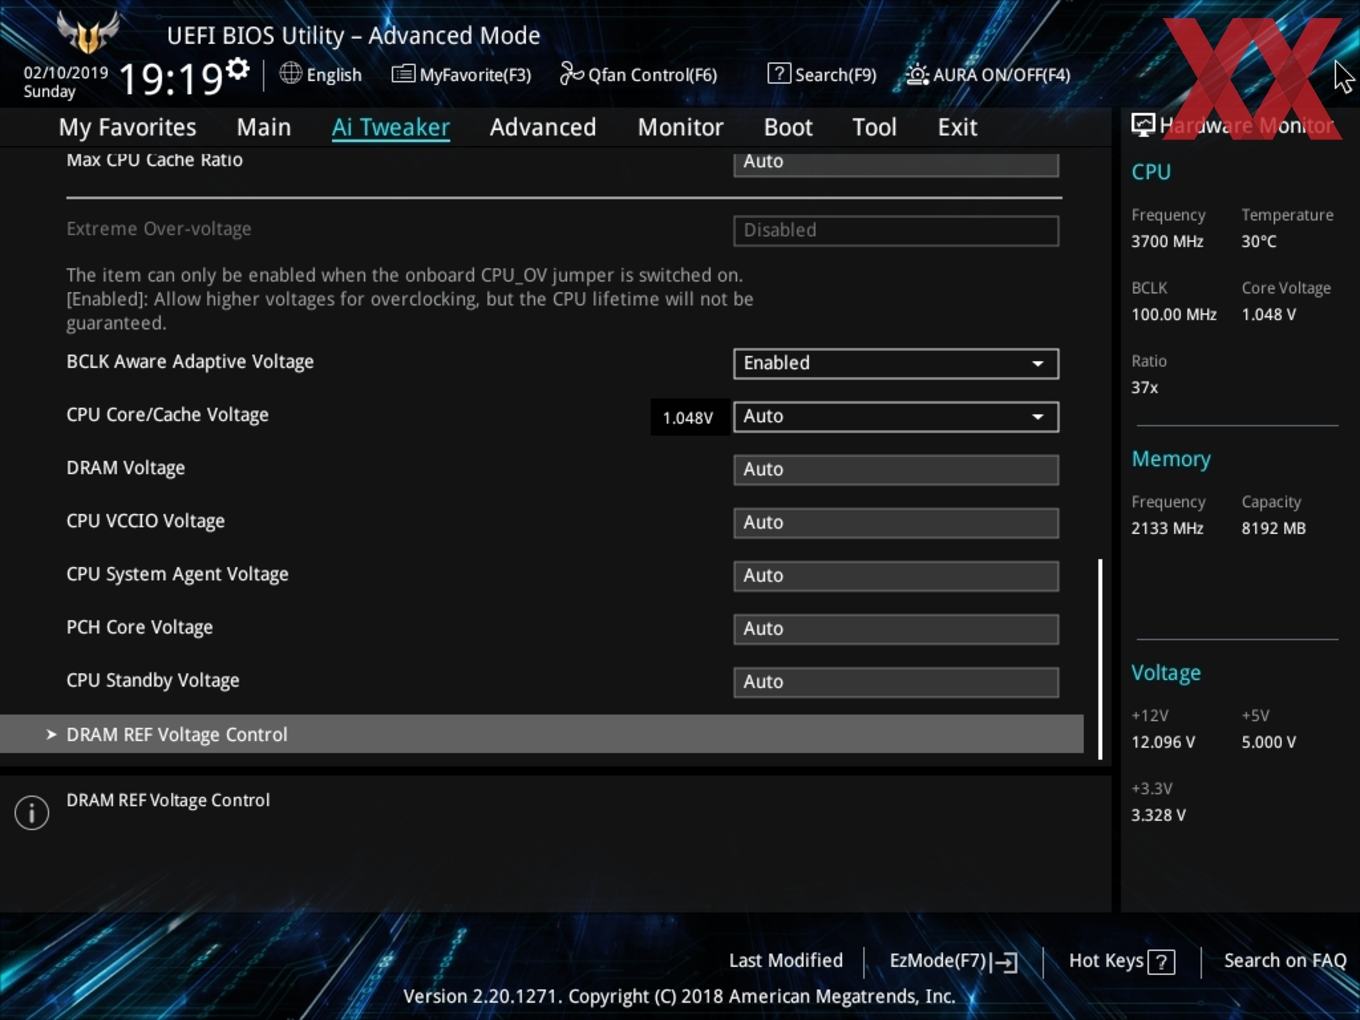Click the AURA light icon

917,74
